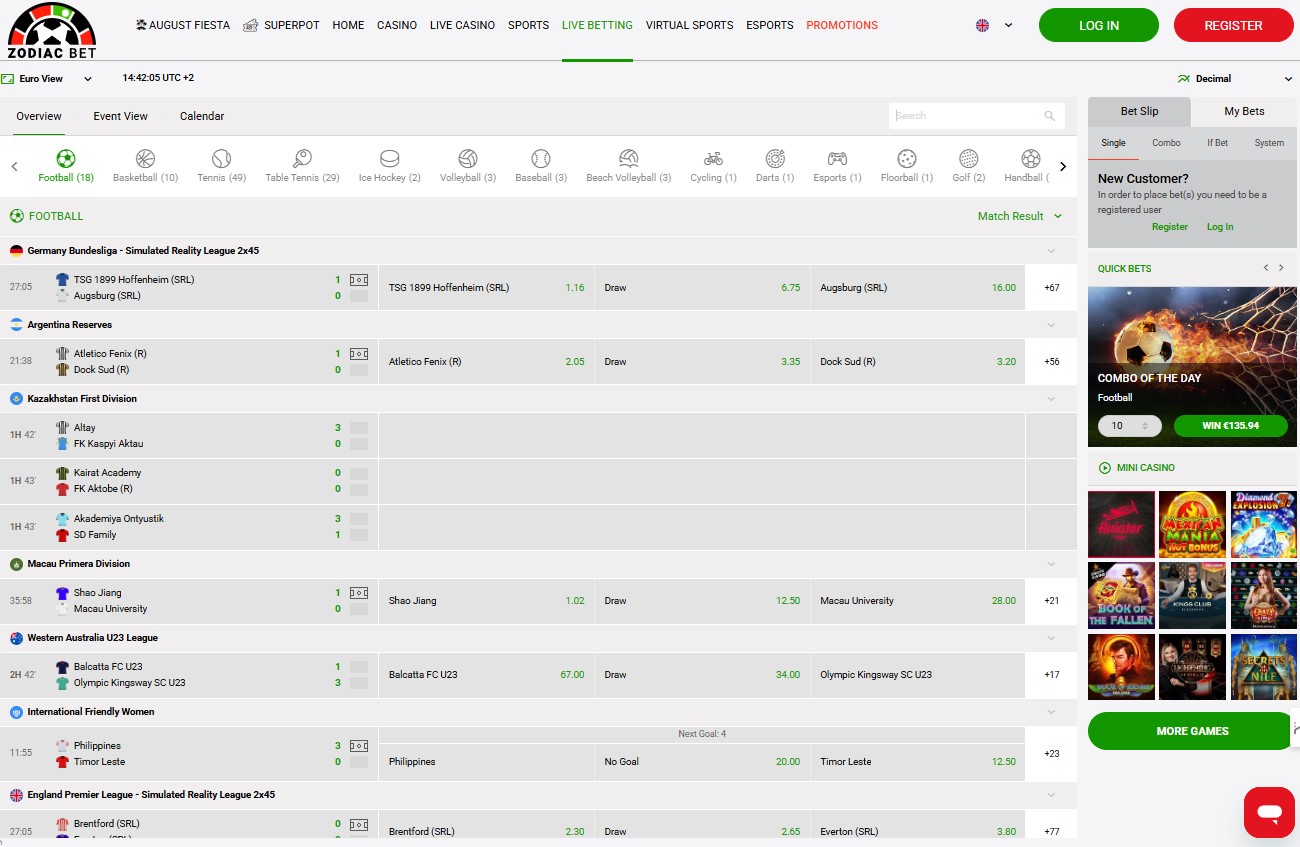Open the language flag dropdown
This screenshot has width=1300, height=847.
(993, 25)
